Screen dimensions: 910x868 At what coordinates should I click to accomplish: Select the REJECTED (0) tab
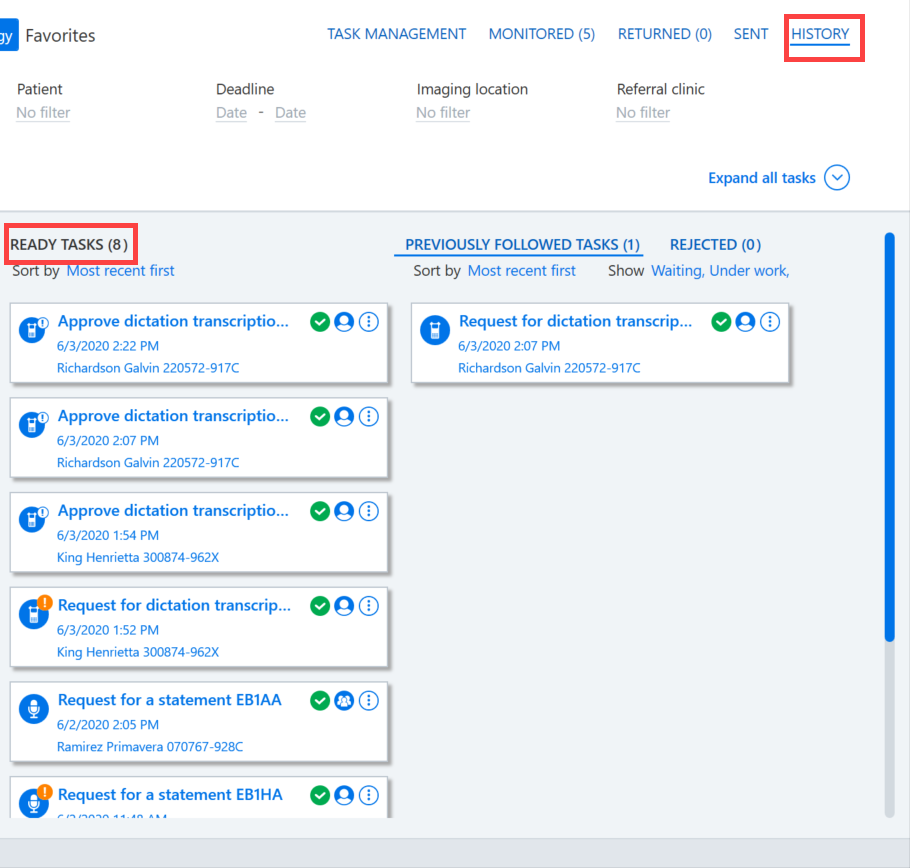(x=715, y=245)
